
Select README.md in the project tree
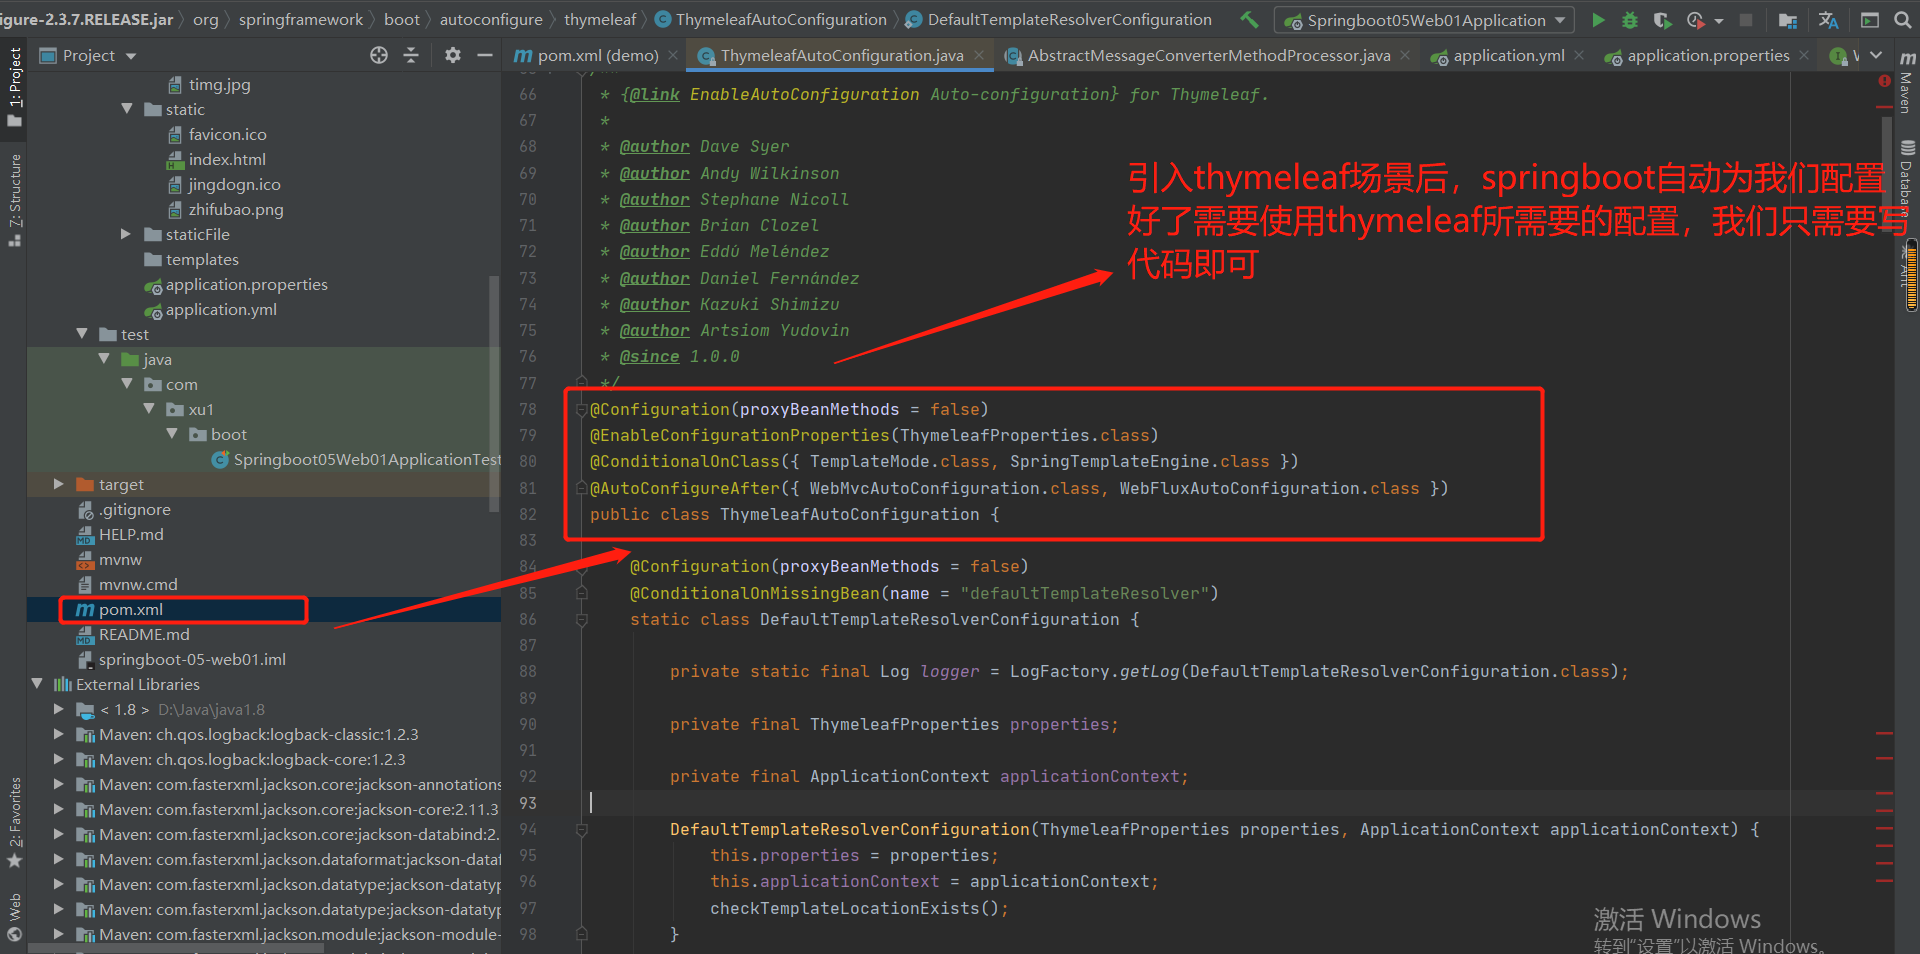point(143,634)
